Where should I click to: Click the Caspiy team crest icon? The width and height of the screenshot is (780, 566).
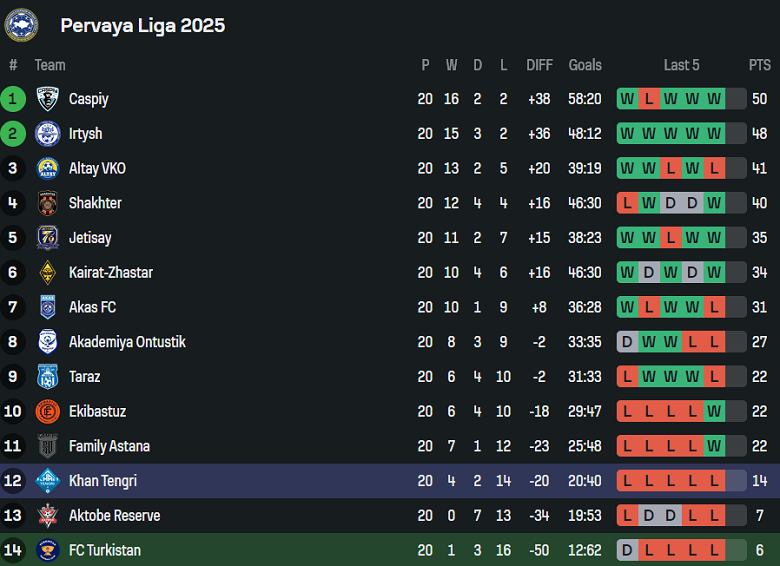[x=48, y=99]
